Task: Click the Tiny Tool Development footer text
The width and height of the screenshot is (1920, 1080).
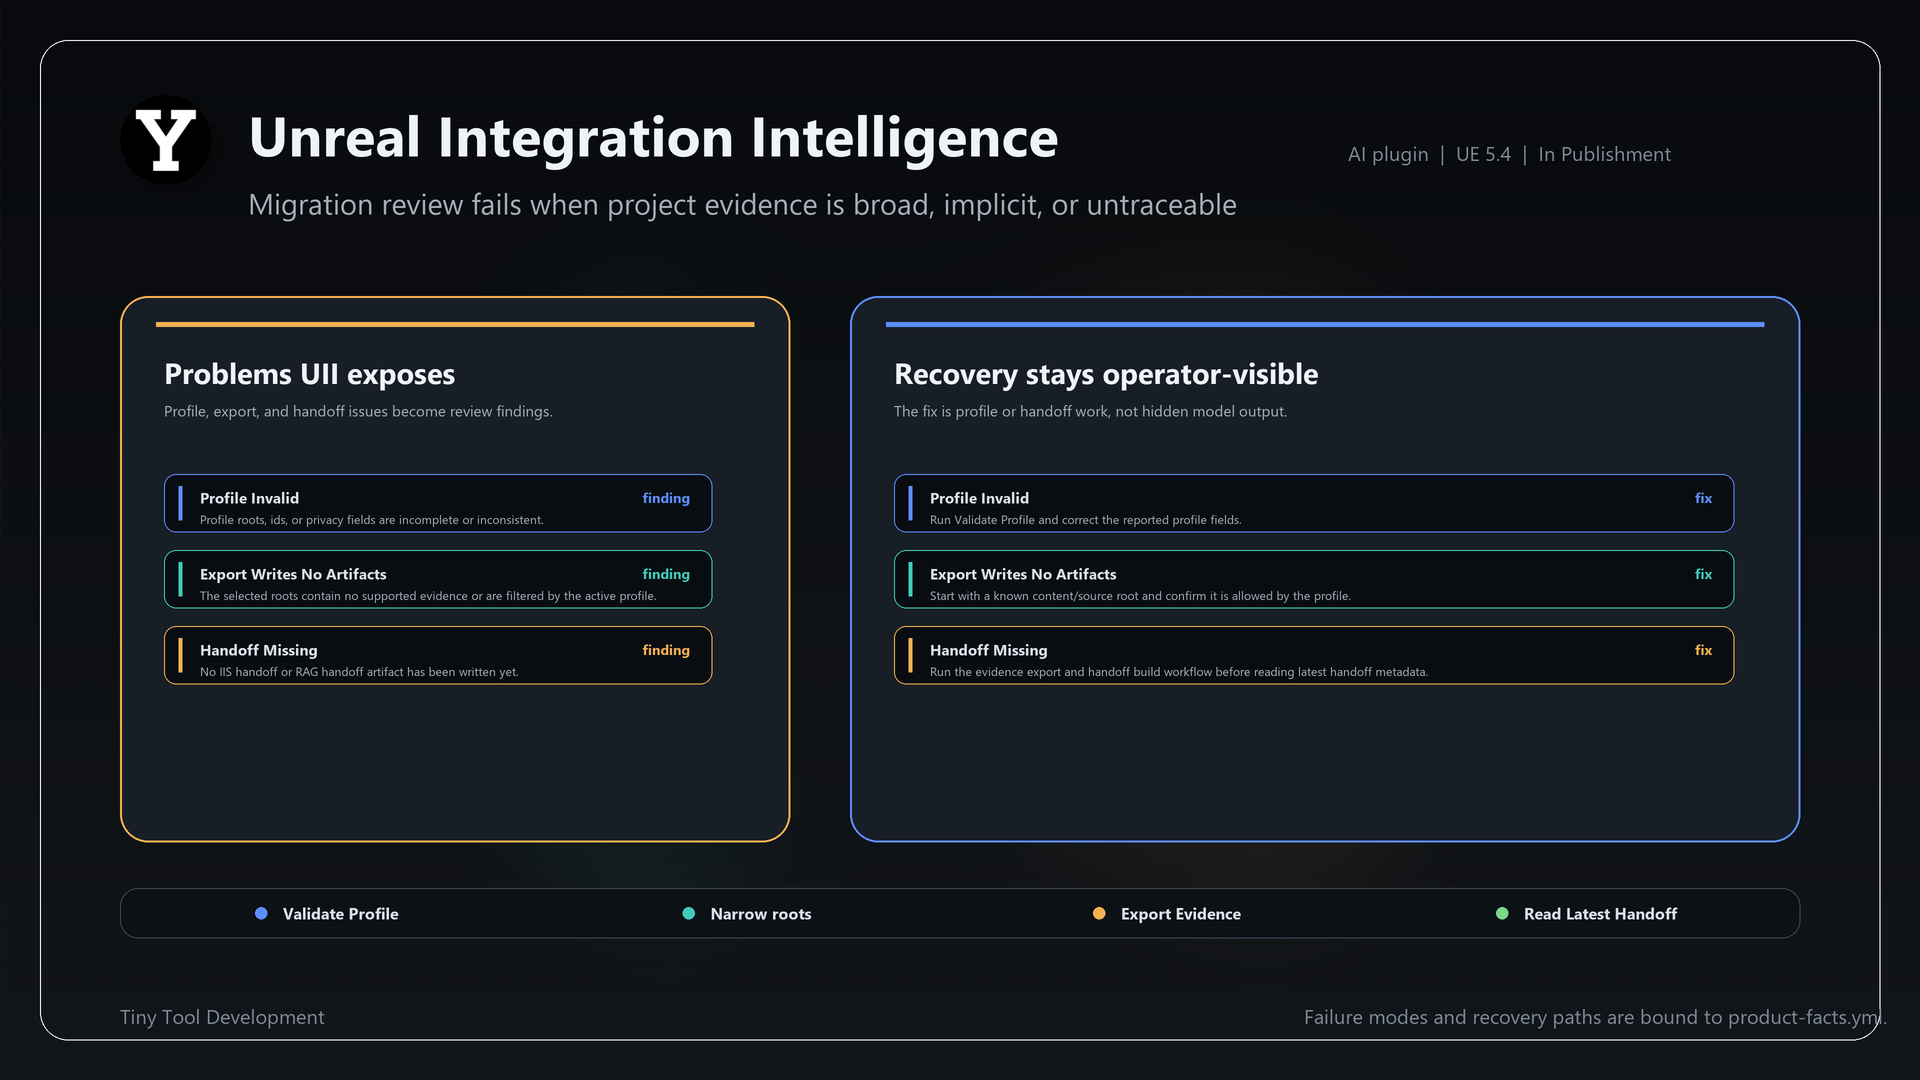Action: [x=222, y=1017]
